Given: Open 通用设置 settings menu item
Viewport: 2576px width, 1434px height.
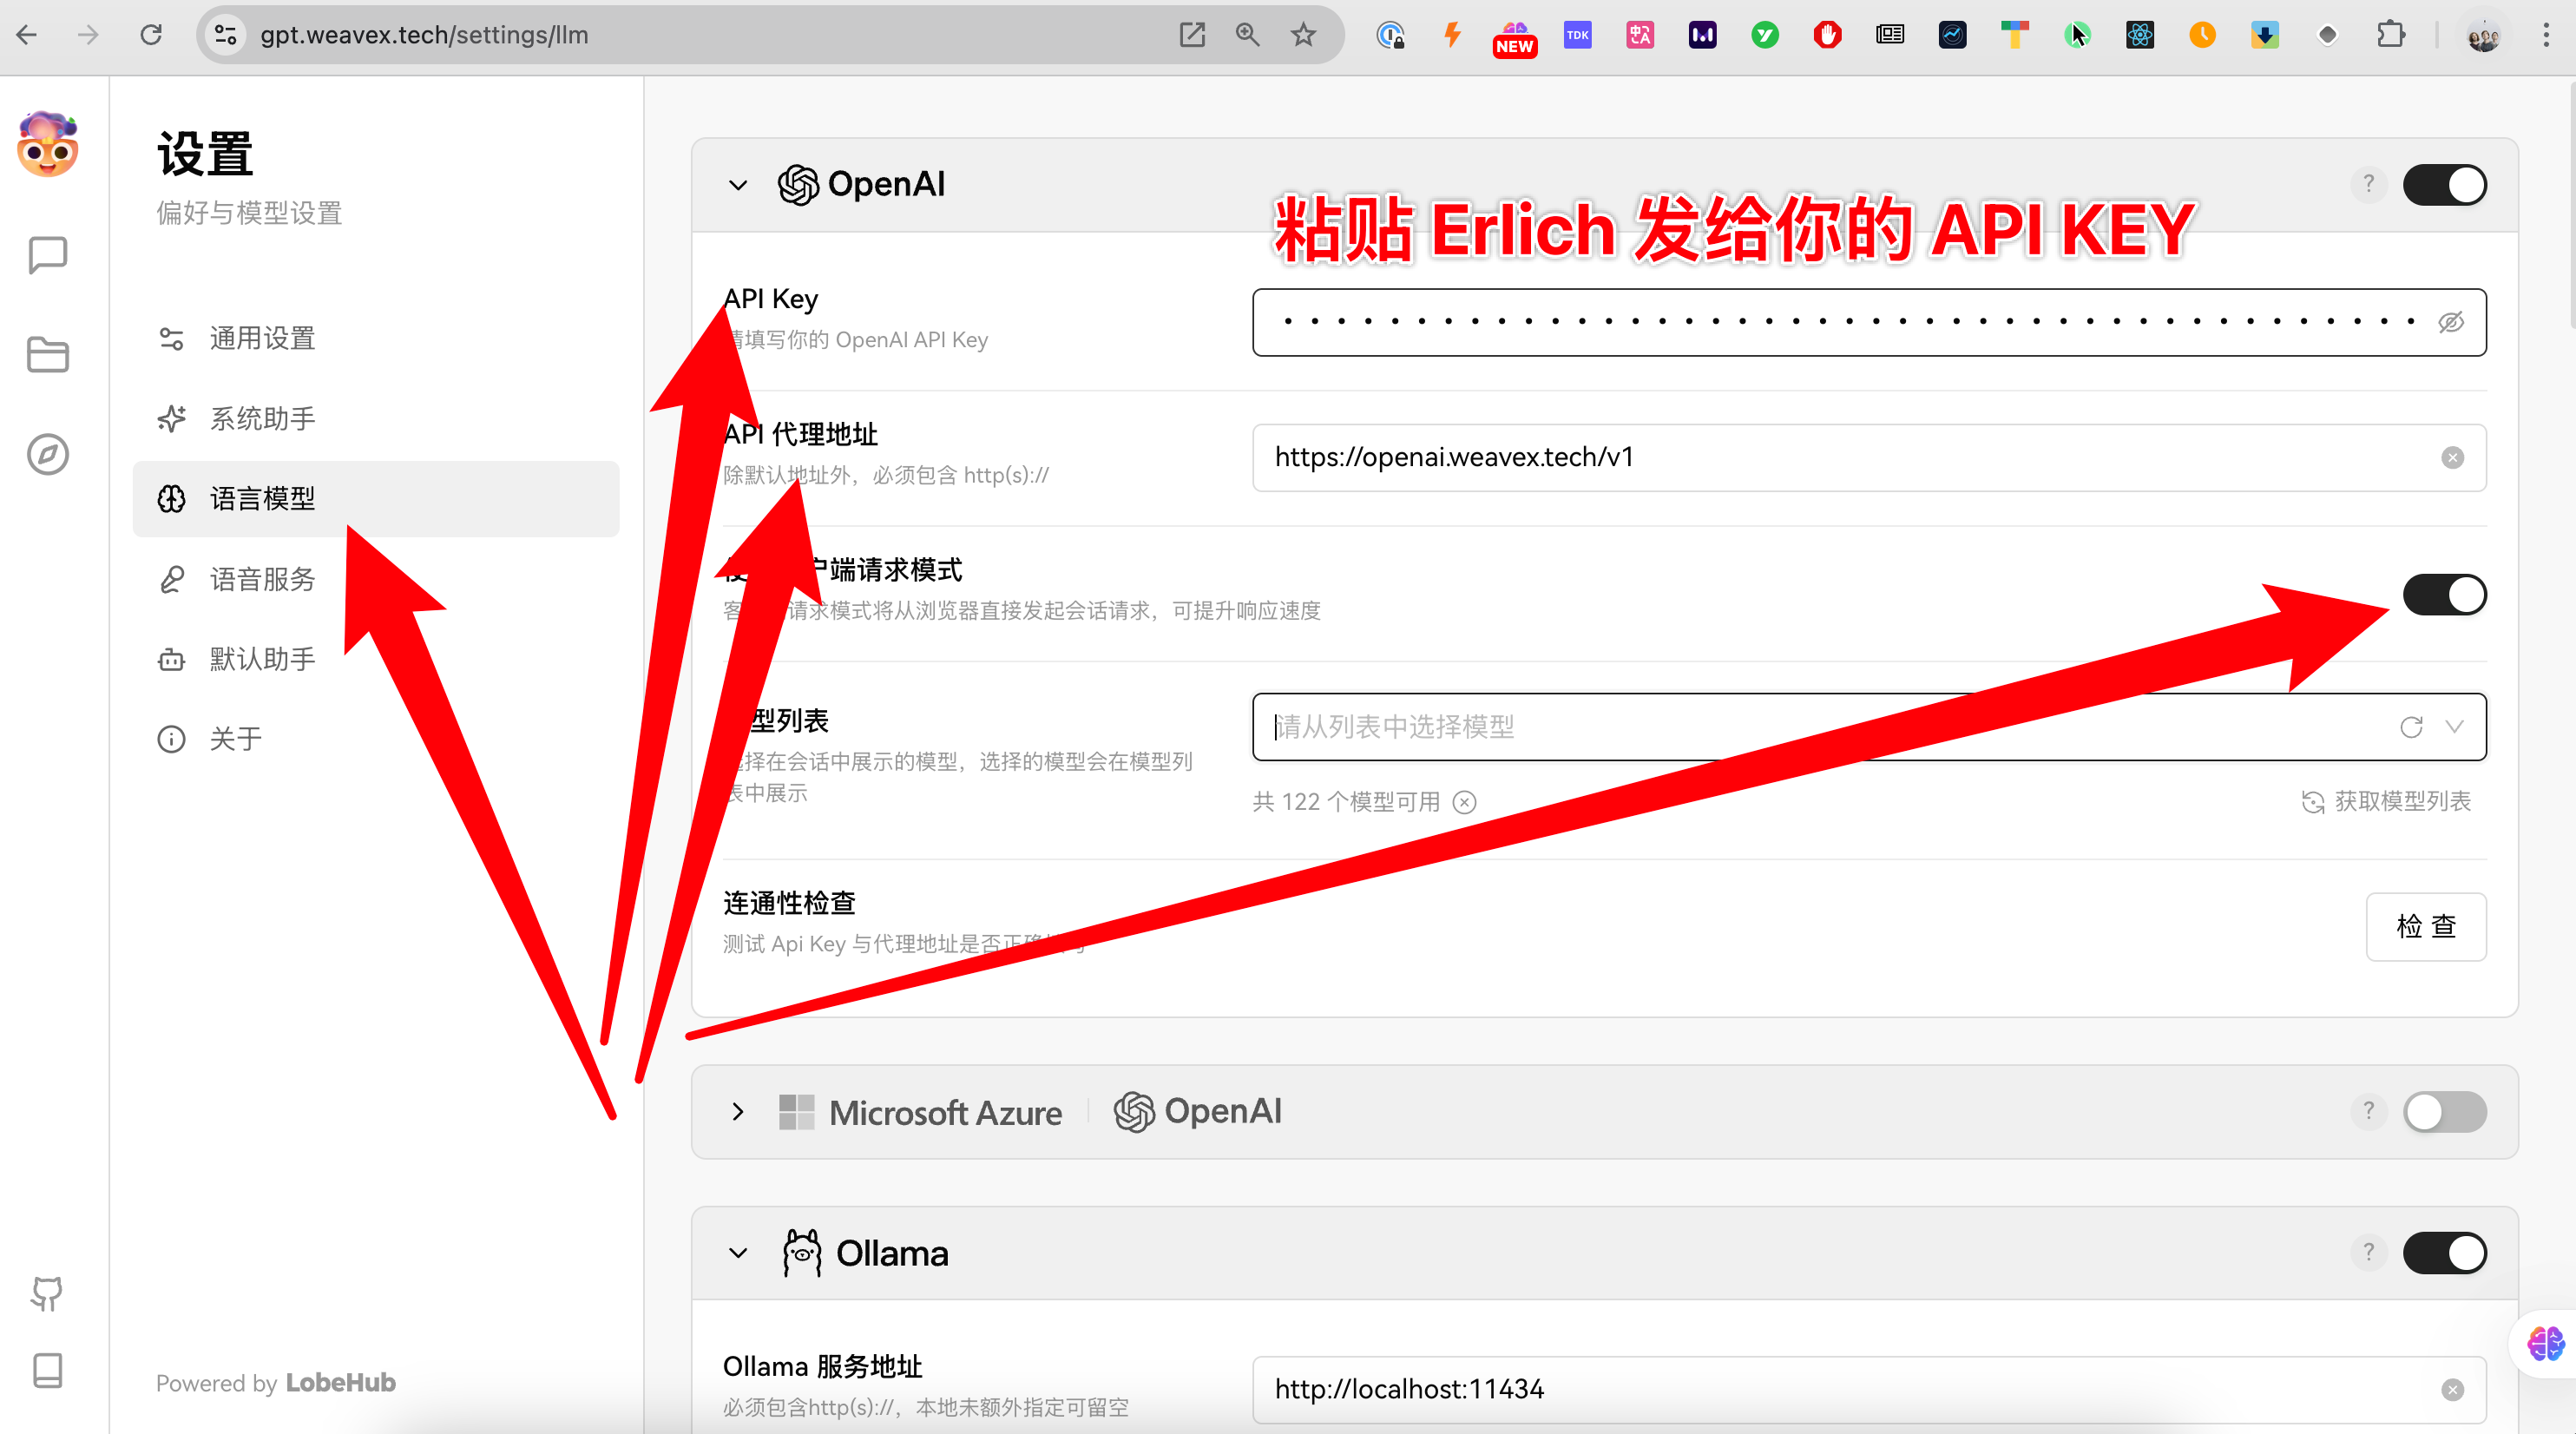Looking at the screenshot, I should (x=376, y=339).
